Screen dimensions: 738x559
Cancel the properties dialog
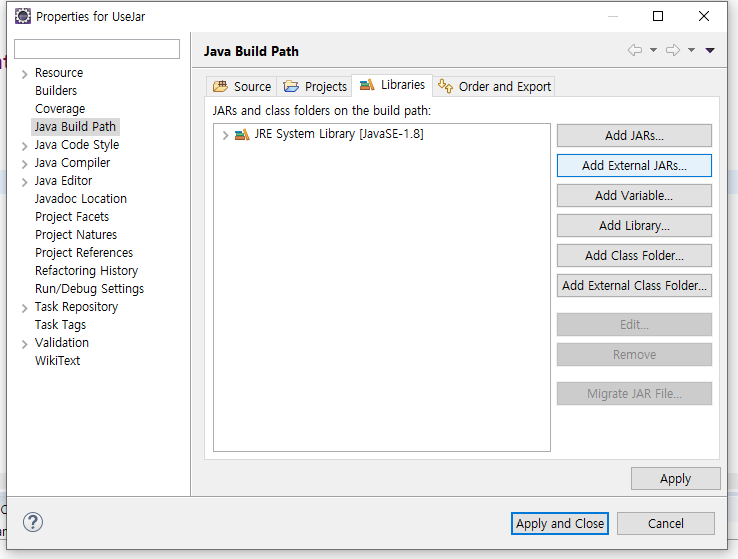pyautogui.click(x=666, y=523)
